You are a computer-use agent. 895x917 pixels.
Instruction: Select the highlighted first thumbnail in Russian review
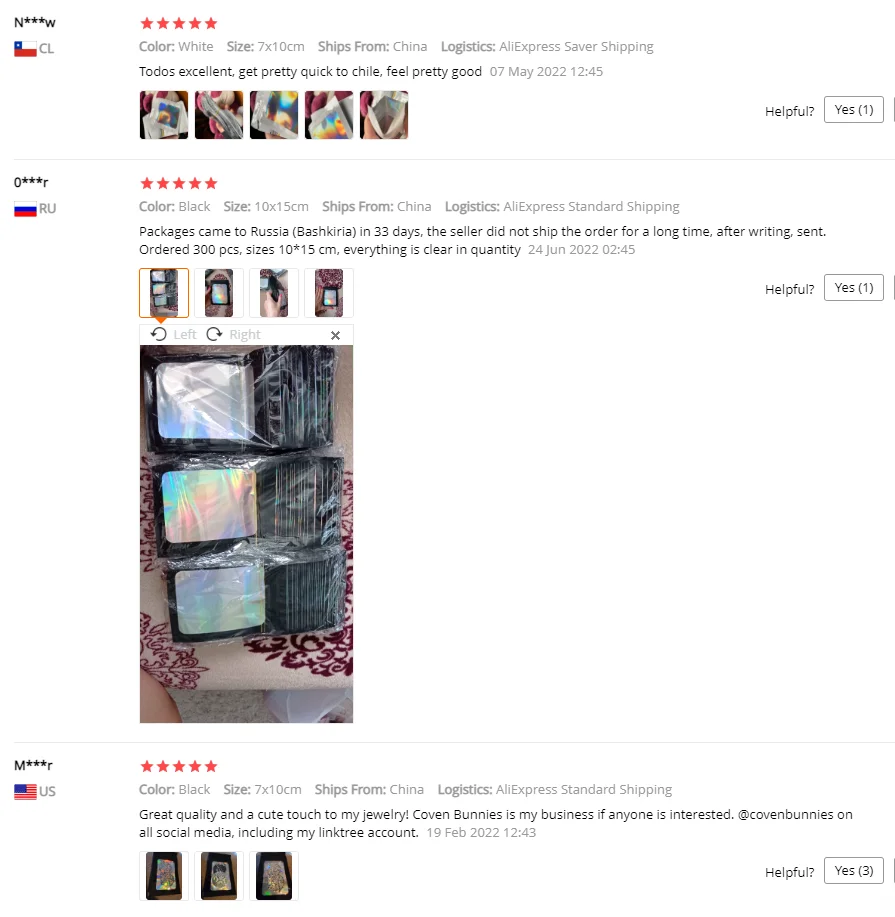(164, 293)
